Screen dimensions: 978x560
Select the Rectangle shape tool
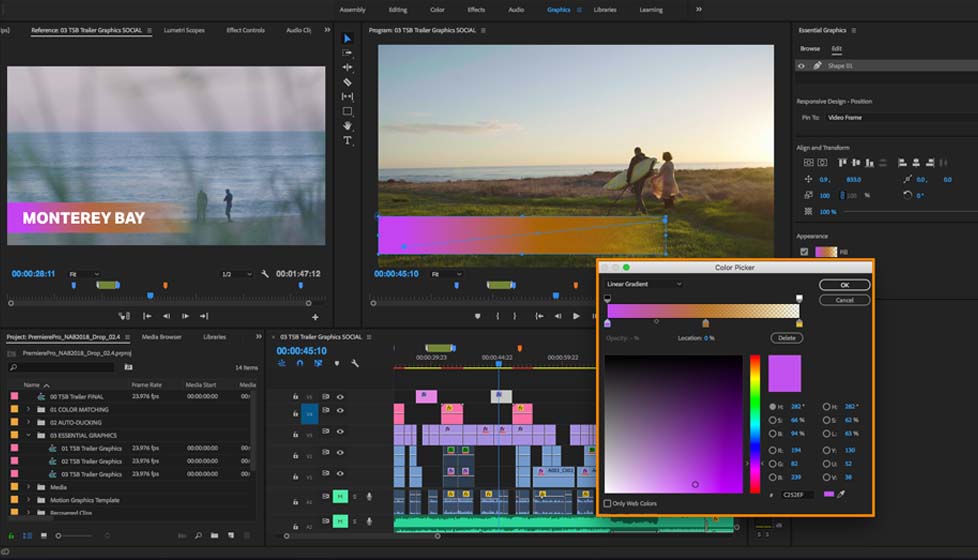pos(347,111)
